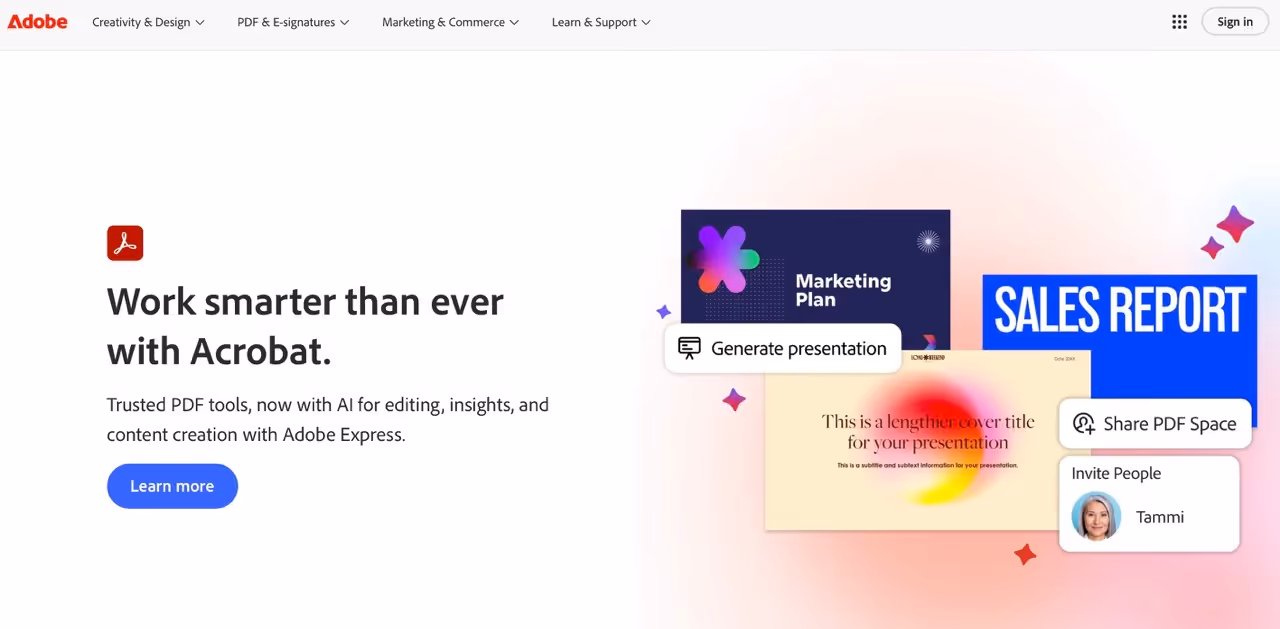Click the Sign in button

1235,22
